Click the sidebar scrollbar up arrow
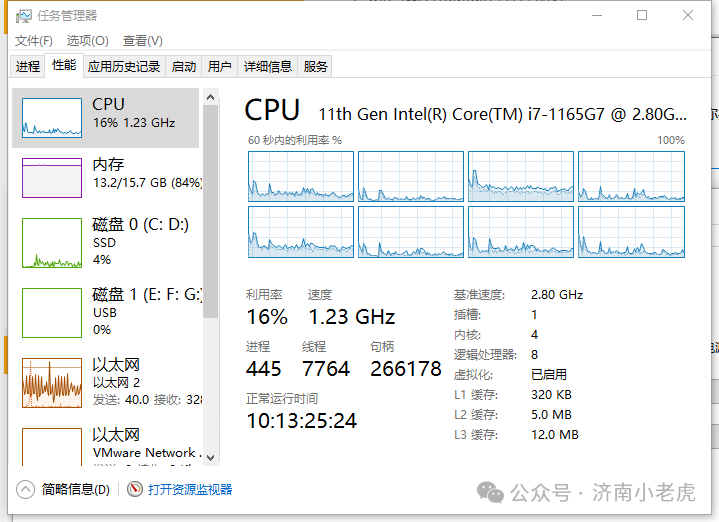Viewport: 719px width, 522px height. [x=210, y=97]
